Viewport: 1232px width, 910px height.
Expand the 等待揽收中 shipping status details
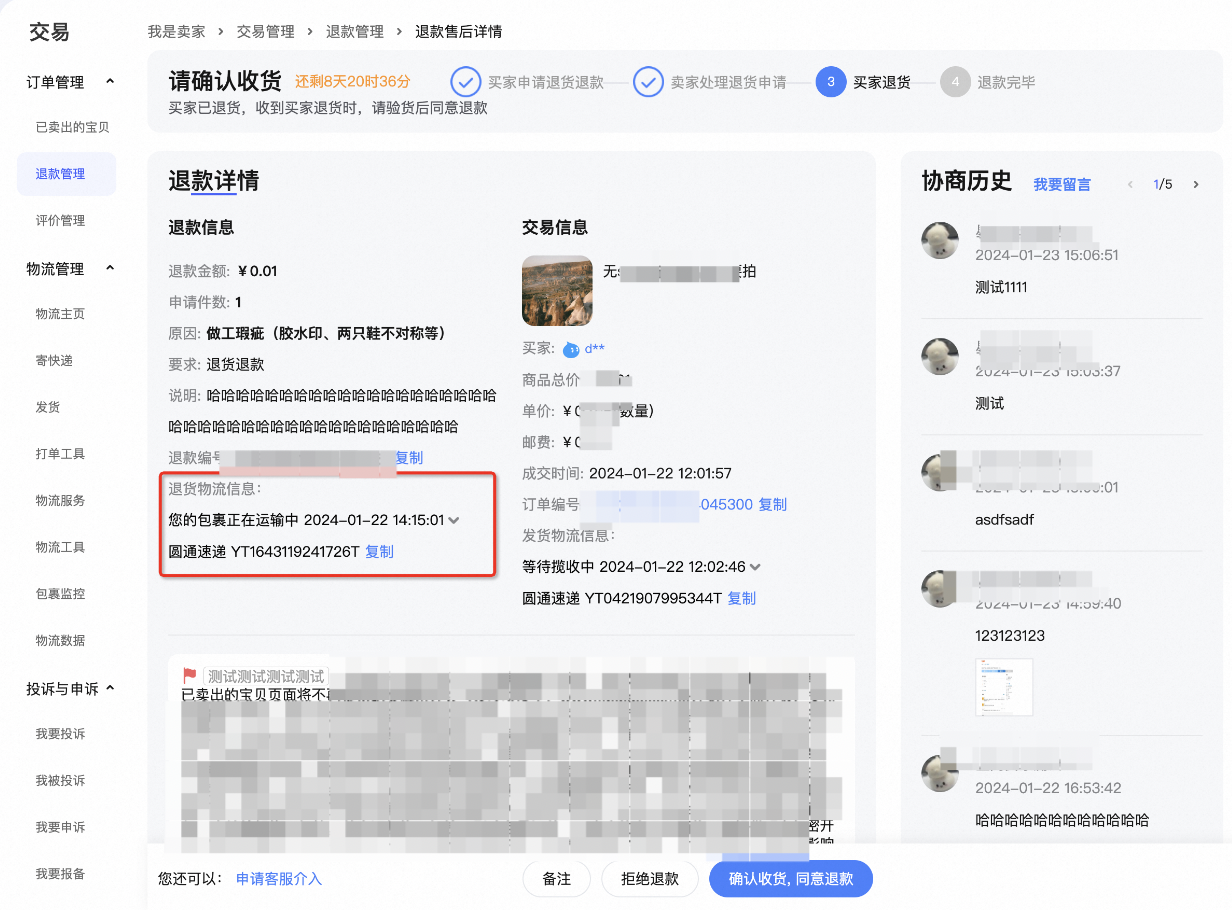point(756,566)
